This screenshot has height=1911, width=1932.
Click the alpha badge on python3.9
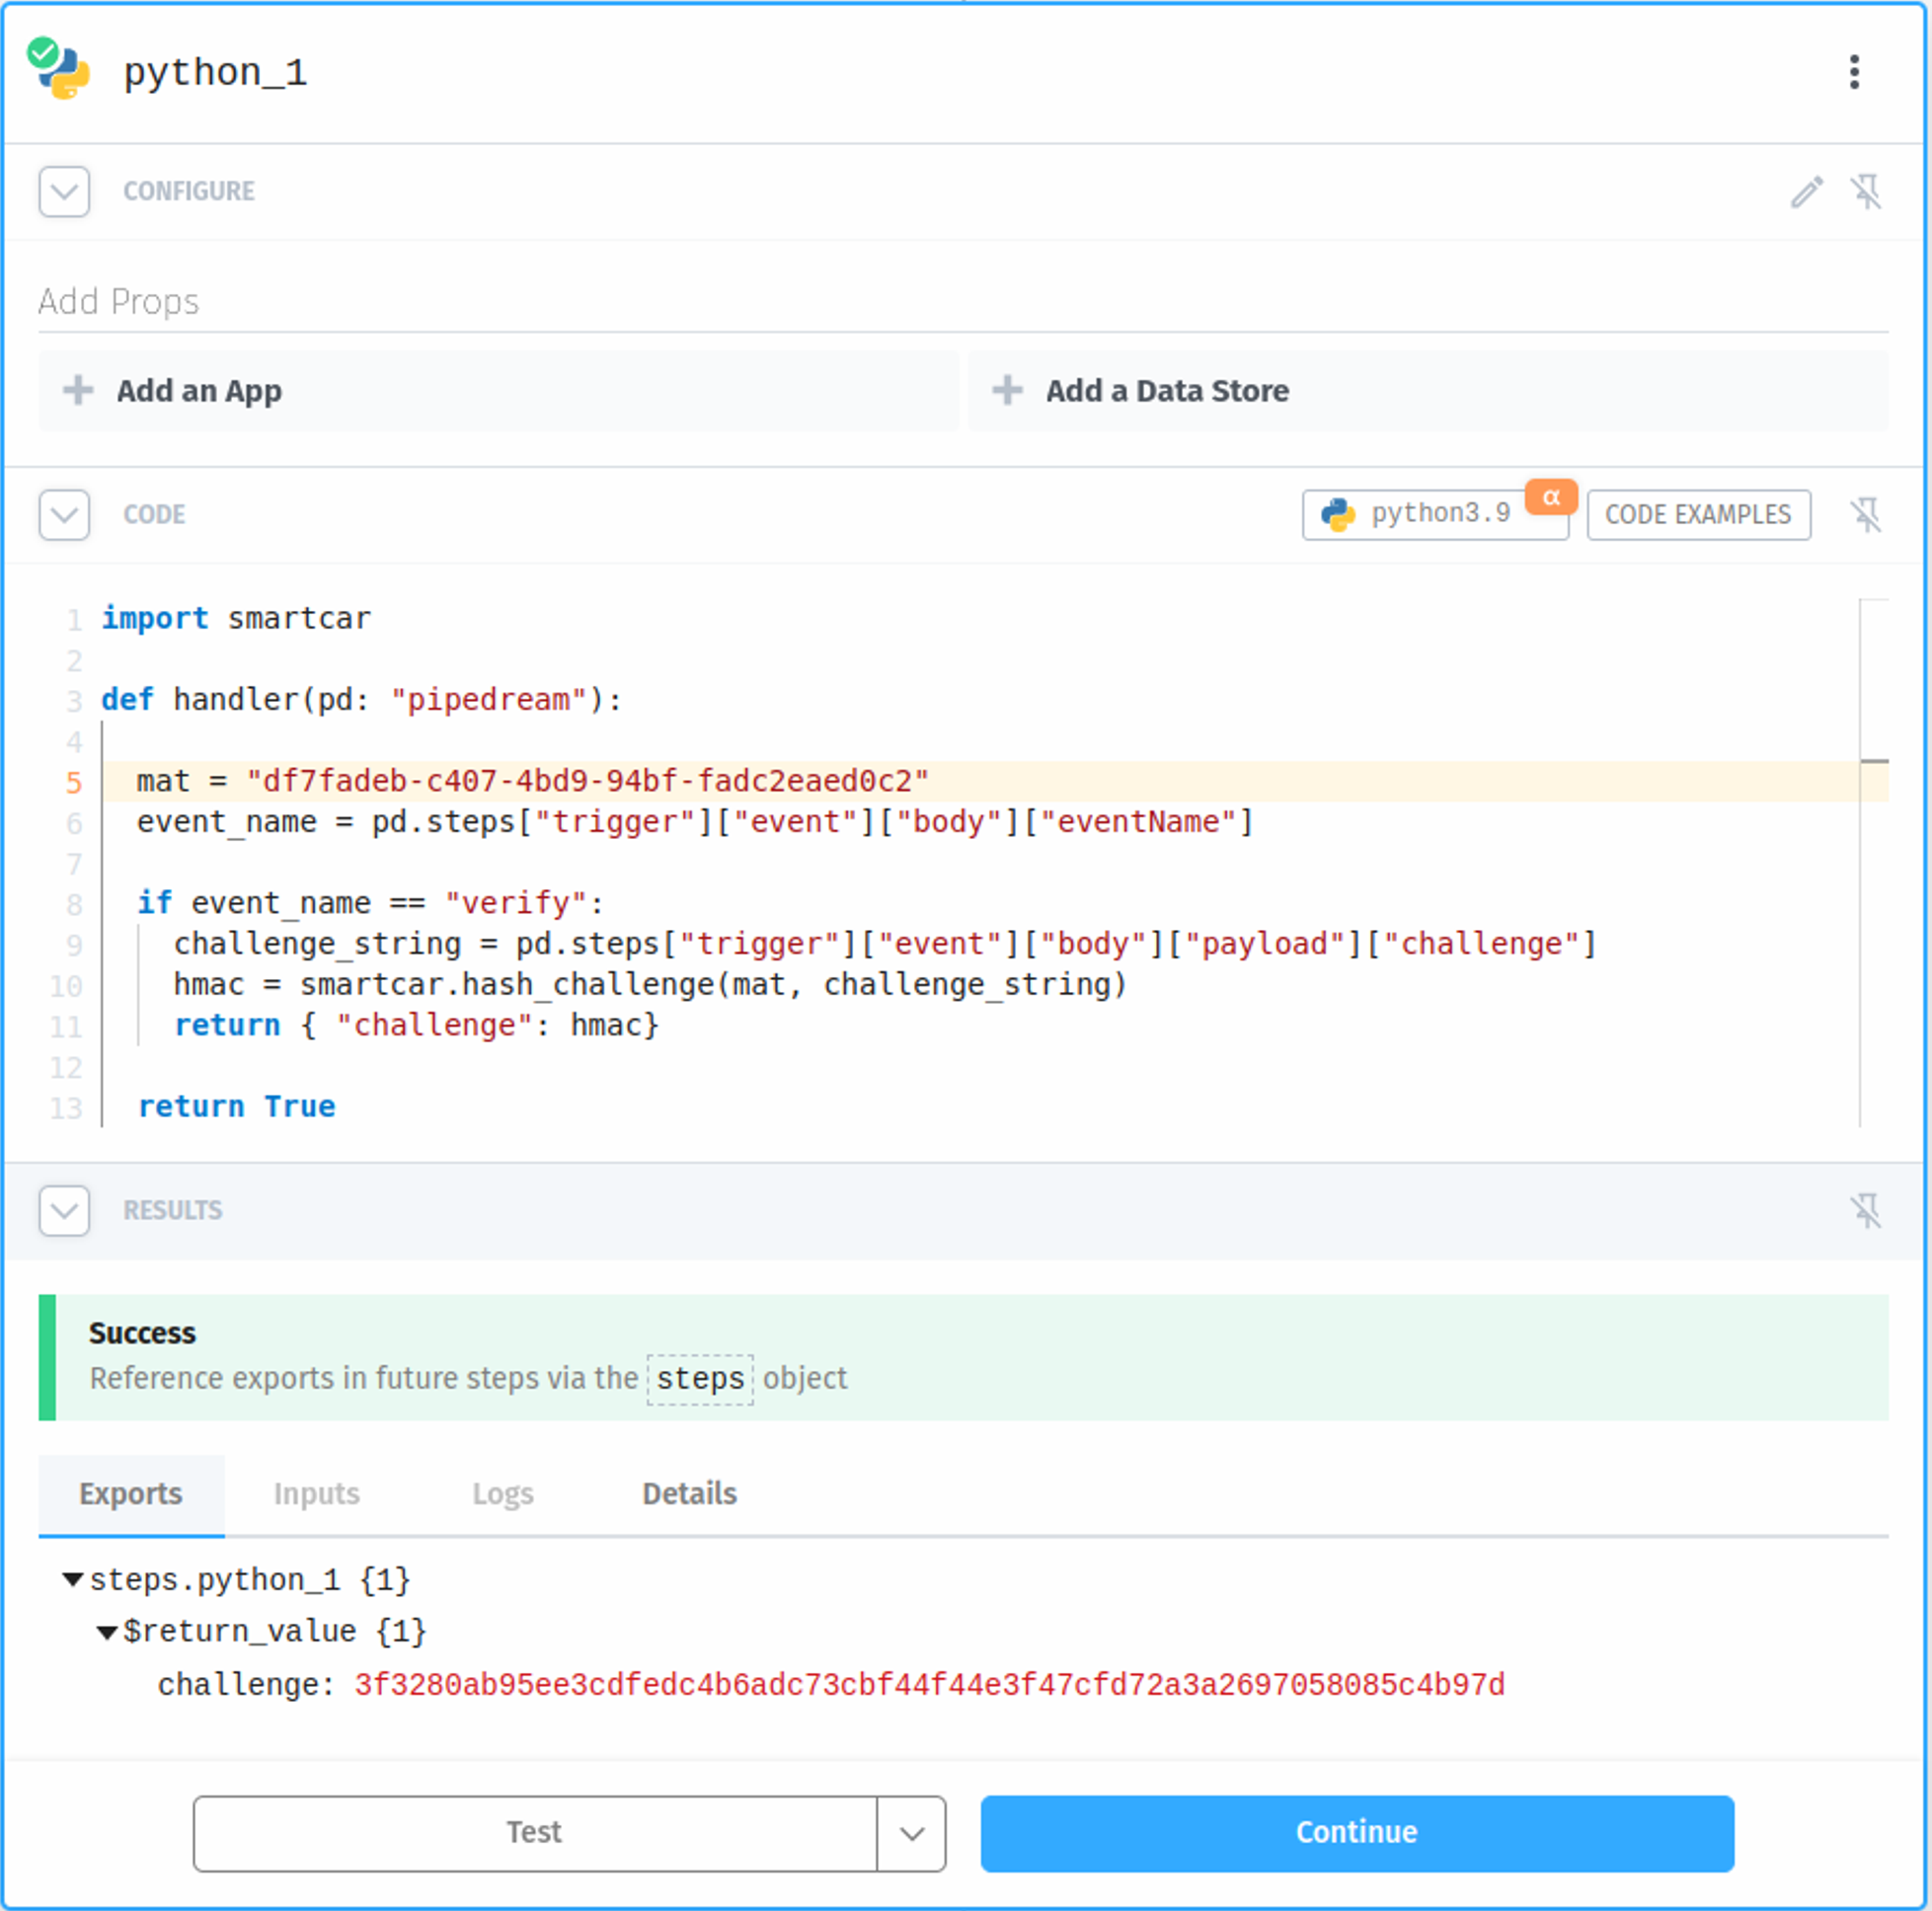[1551, 496]
